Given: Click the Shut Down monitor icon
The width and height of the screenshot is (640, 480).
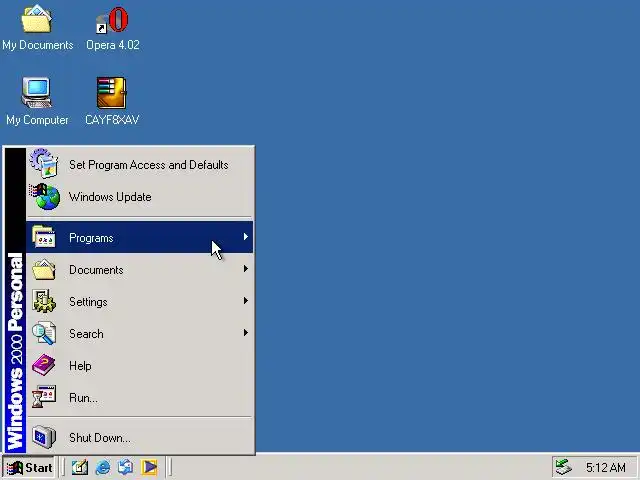Looking at the screenshot, I should (44, 437).
